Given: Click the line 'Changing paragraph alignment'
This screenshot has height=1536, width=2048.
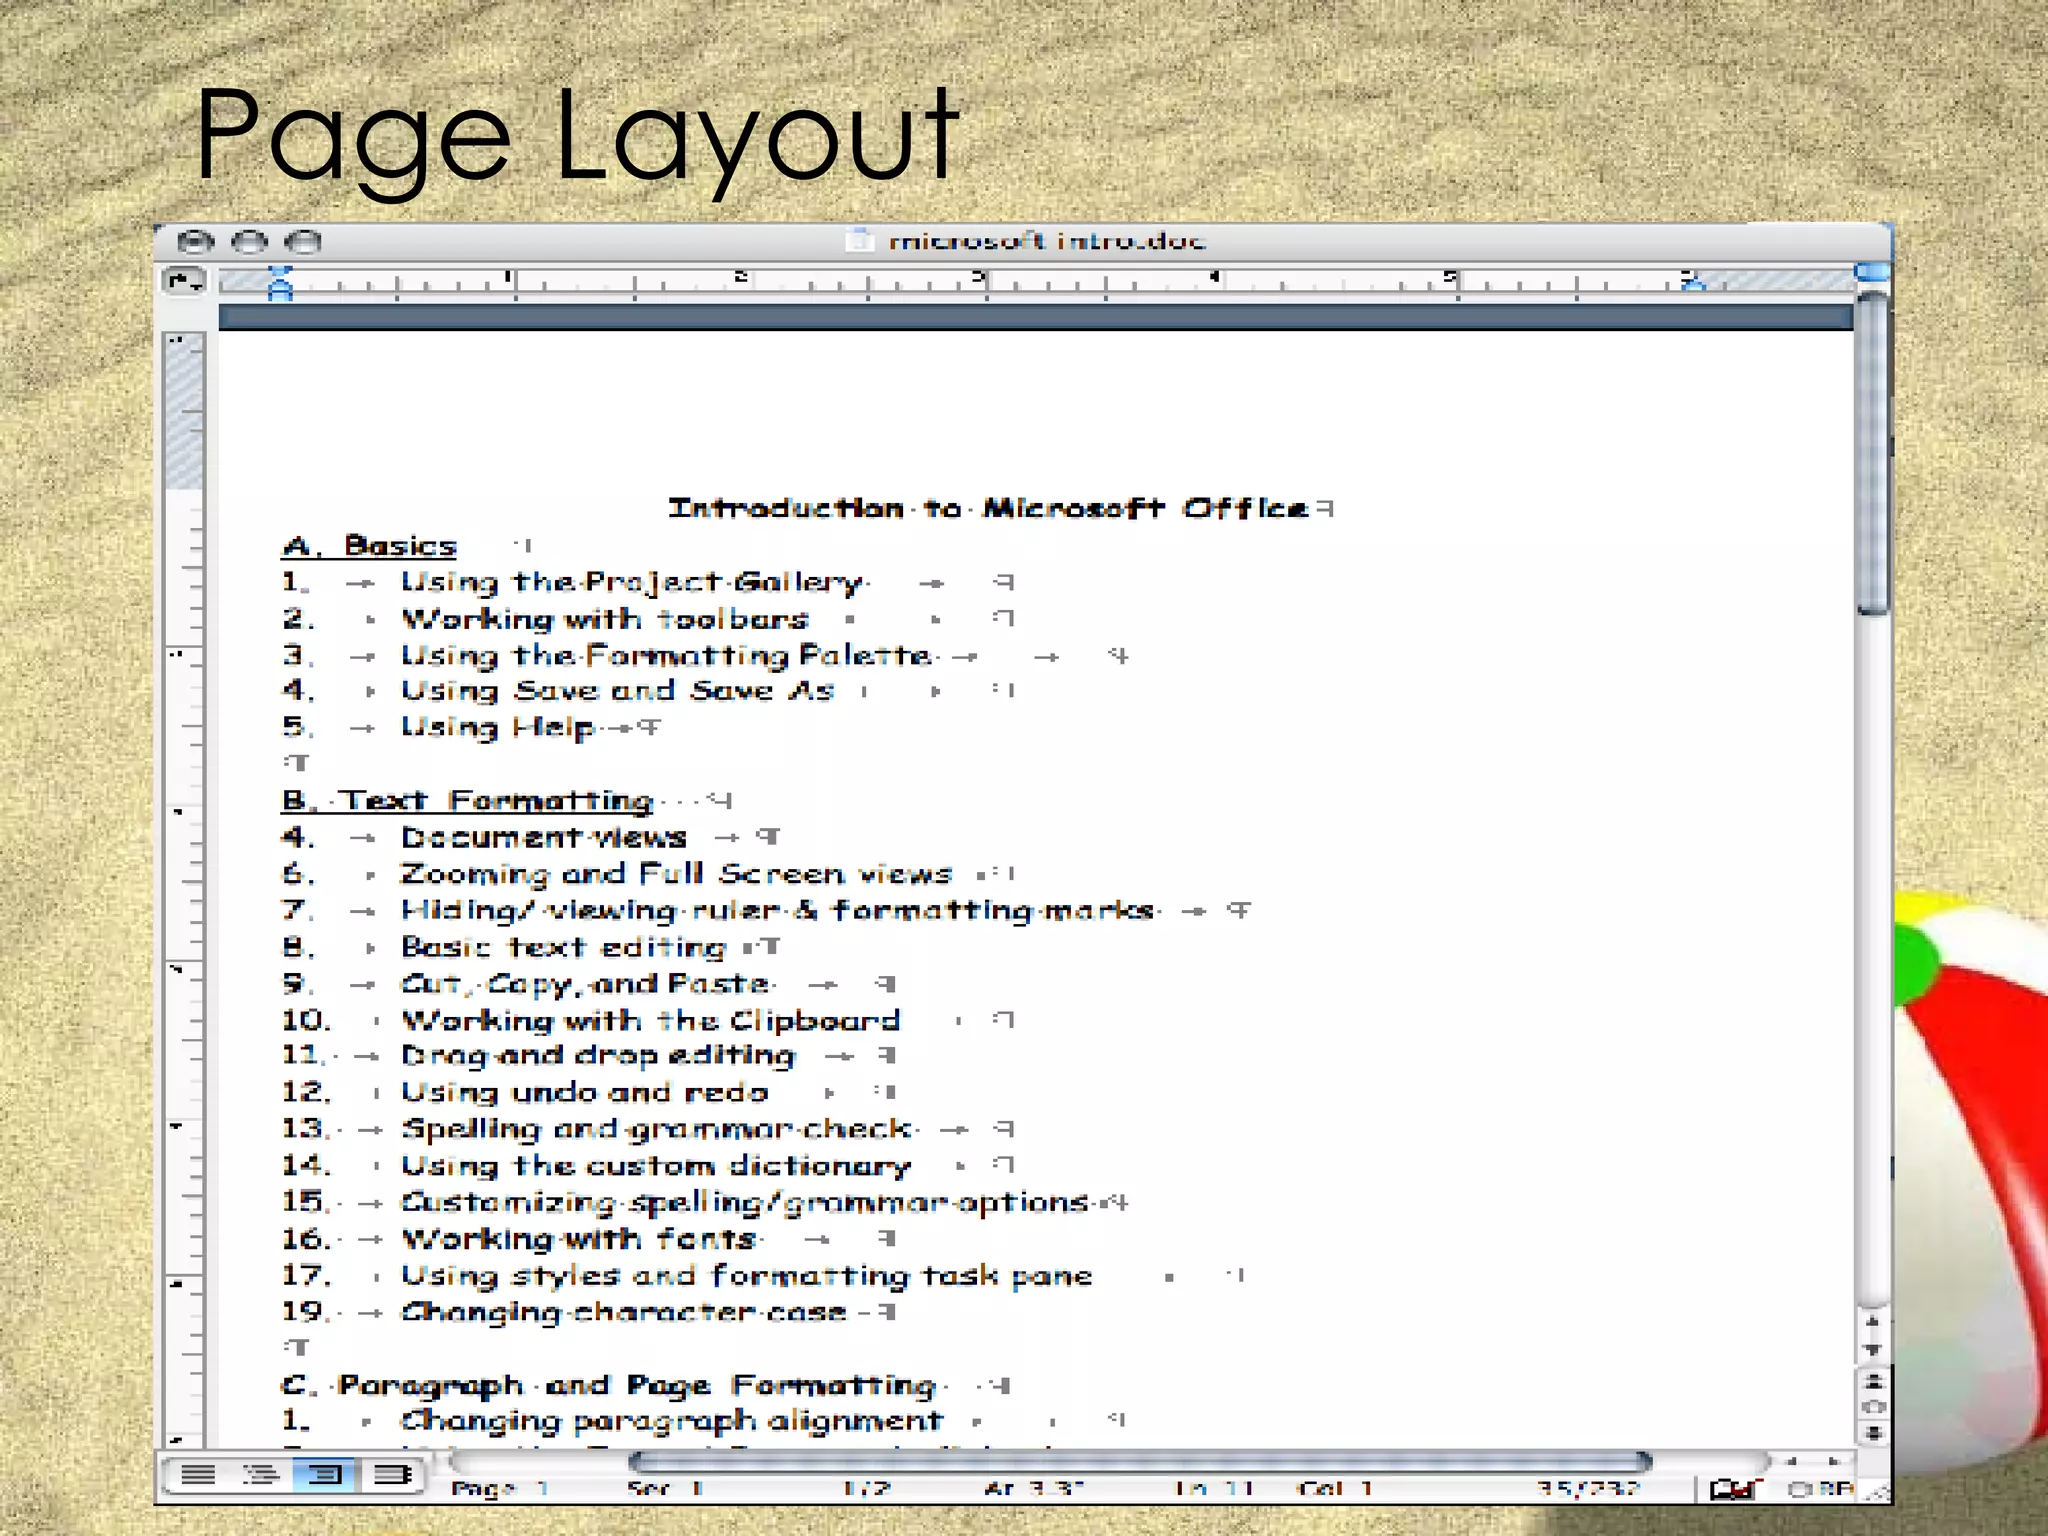Looking at the screenshot, I should pos(671,1421).
